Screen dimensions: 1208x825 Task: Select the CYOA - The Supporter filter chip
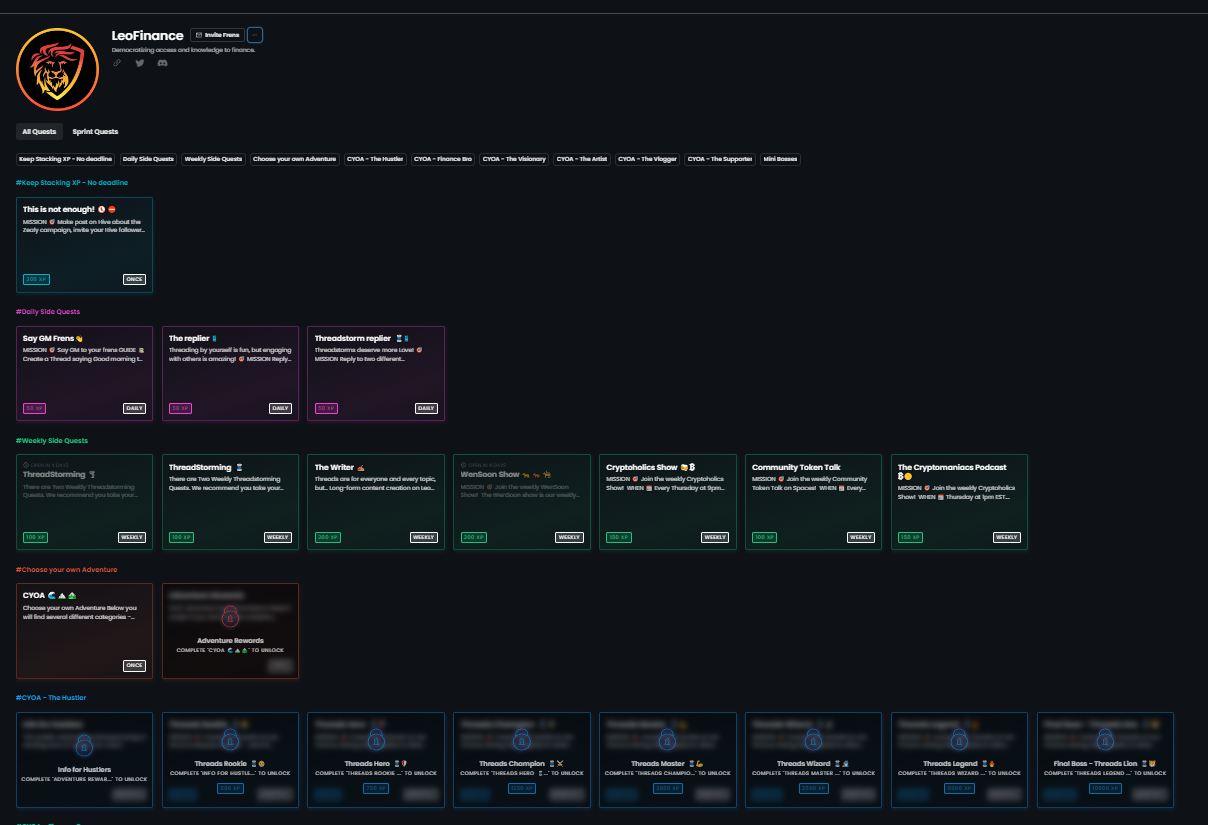[720, 159]
